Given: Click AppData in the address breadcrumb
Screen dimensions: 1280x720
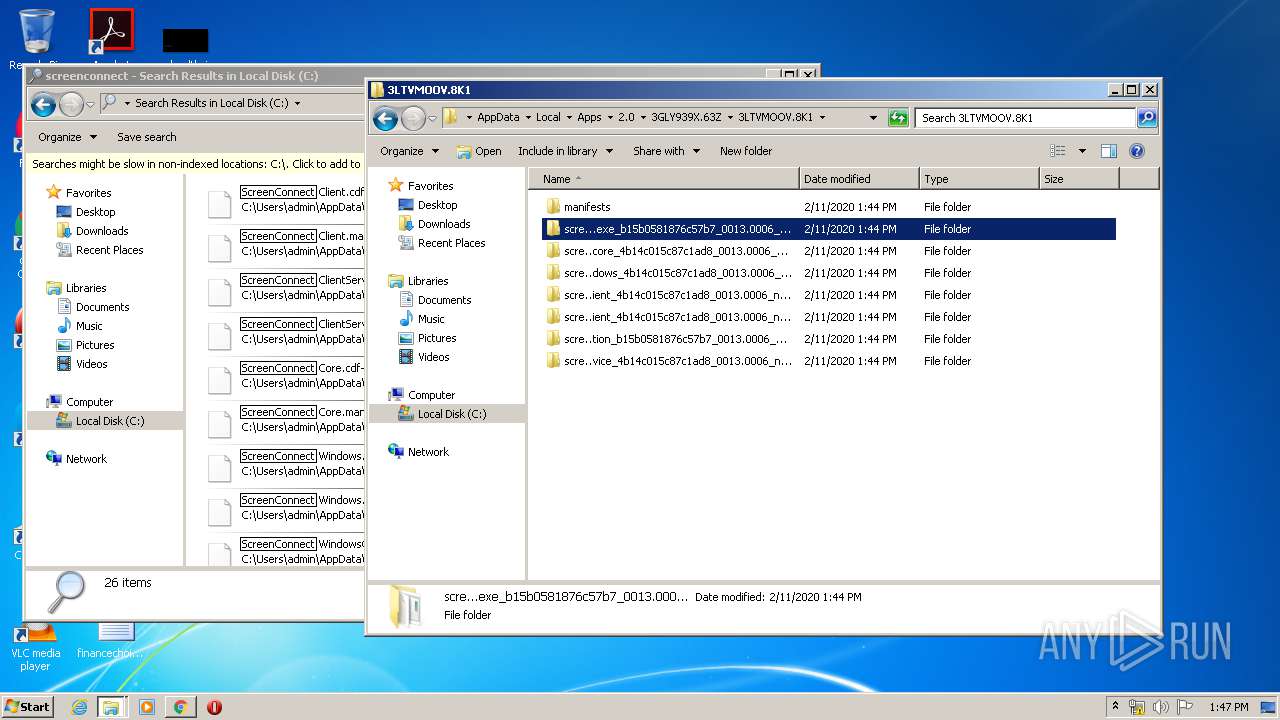Looking at the screenshot, I should (498, 117).
